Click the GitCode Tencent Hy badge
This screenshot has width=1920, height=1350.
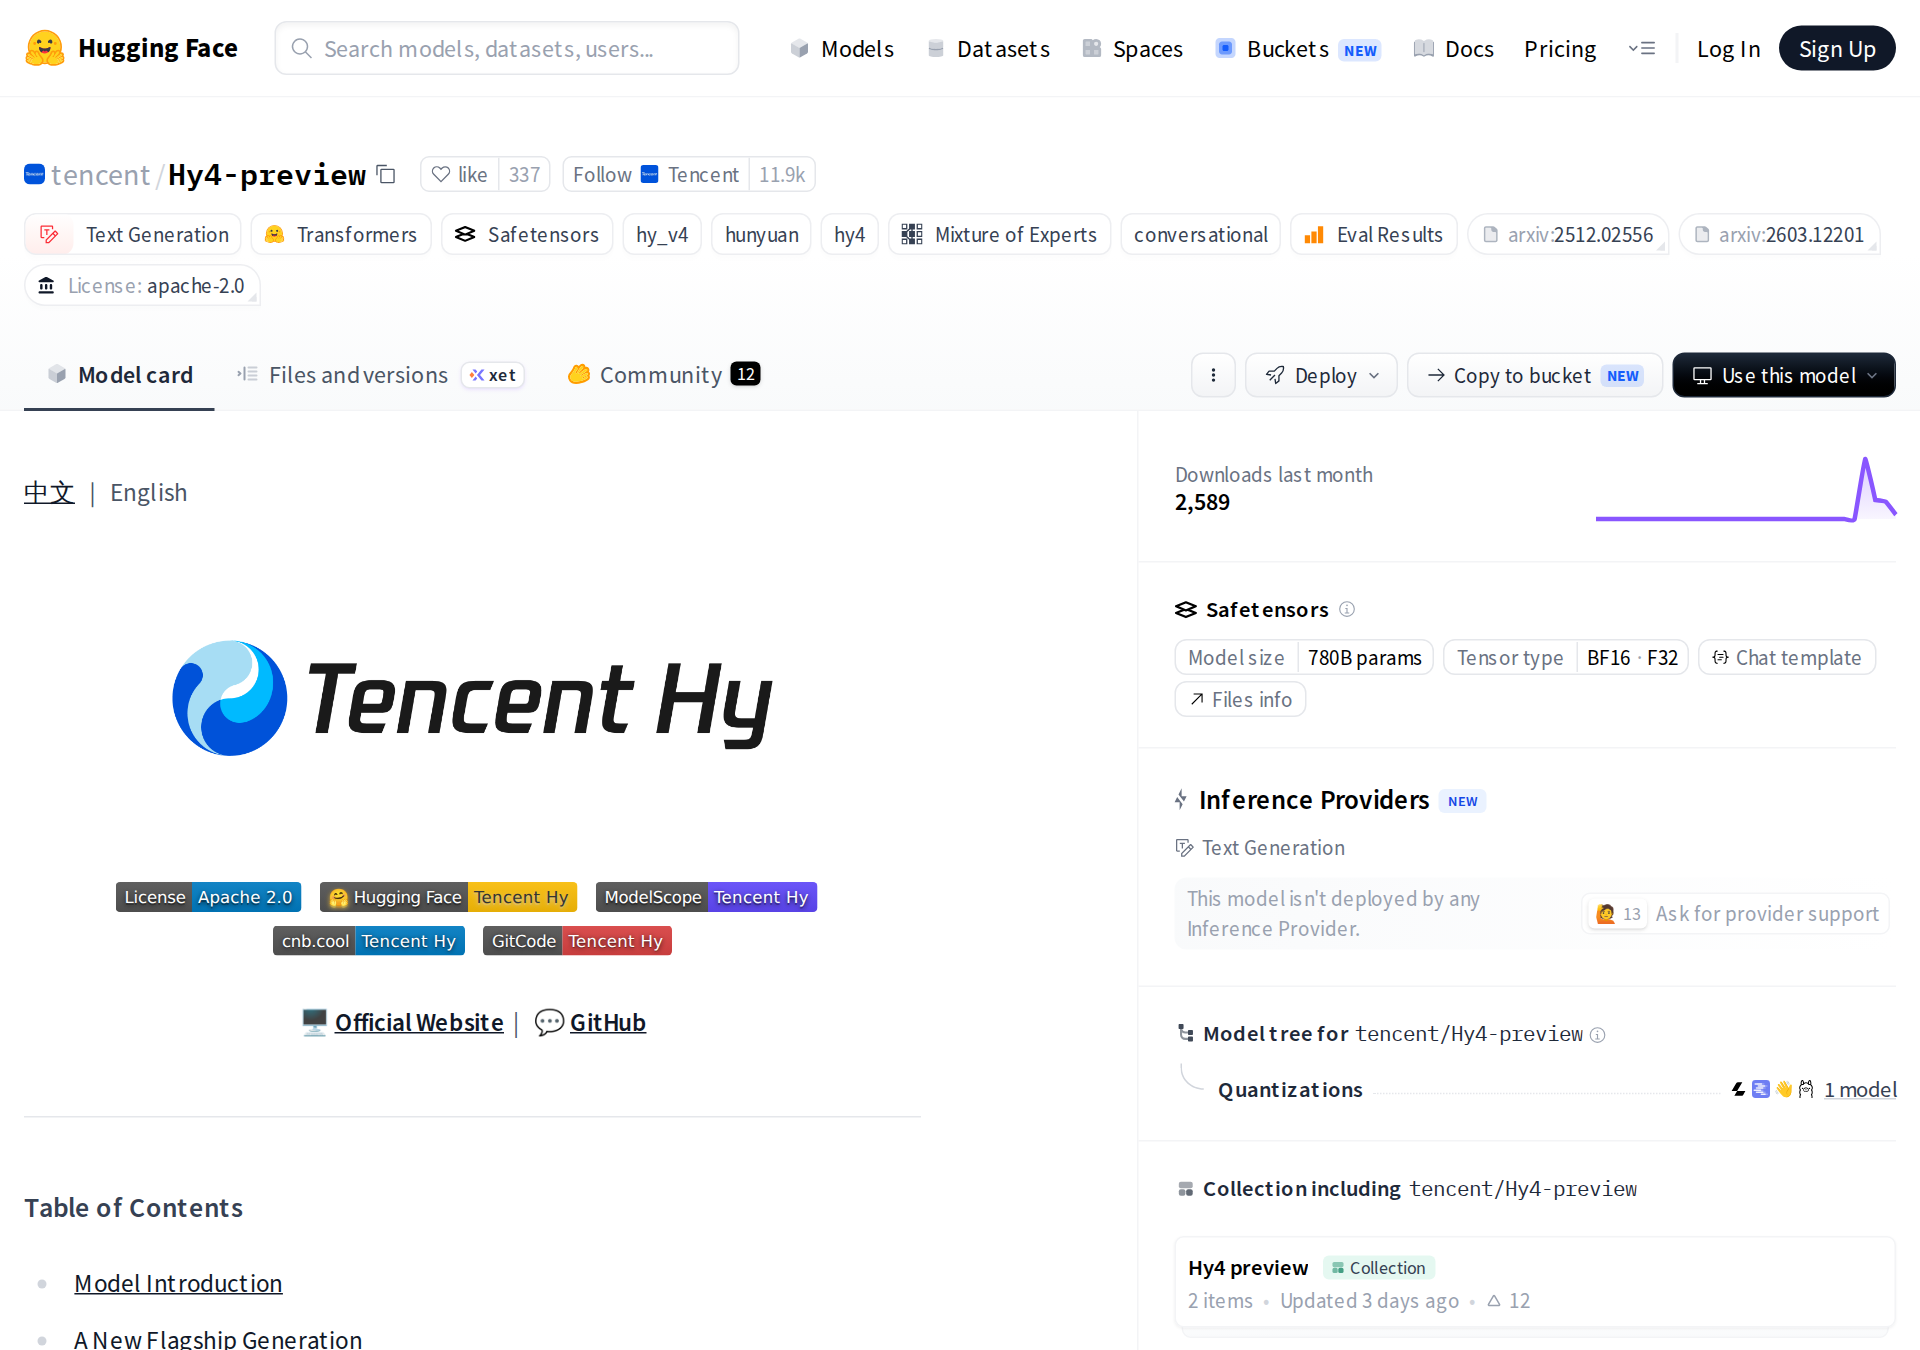pyautogui.click(x=577, y=941)
